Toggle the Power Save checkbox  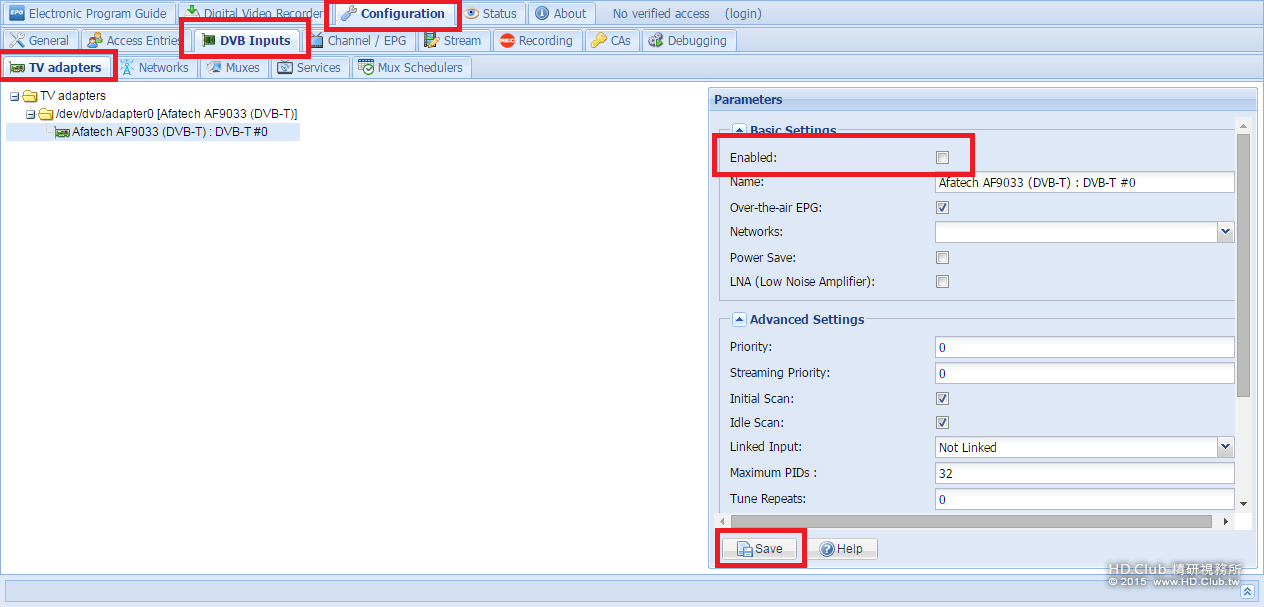coord(942,258)
